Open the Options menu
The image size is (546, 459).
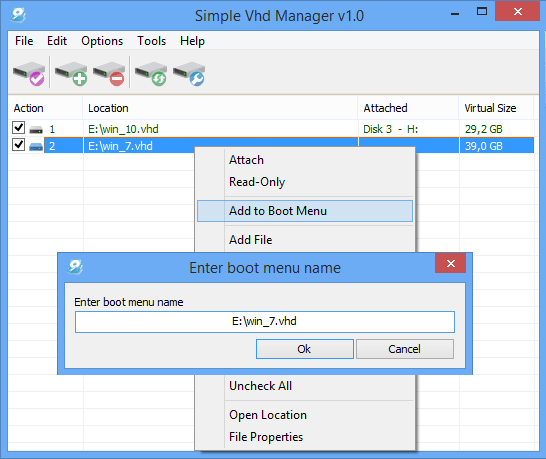pyautogui.click(x=102, y=41)
